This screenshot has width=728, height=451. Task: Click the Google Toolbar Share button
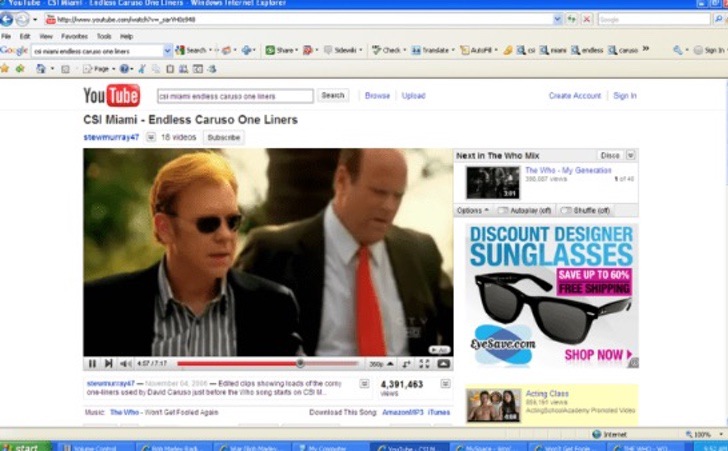tap(279, 50)
